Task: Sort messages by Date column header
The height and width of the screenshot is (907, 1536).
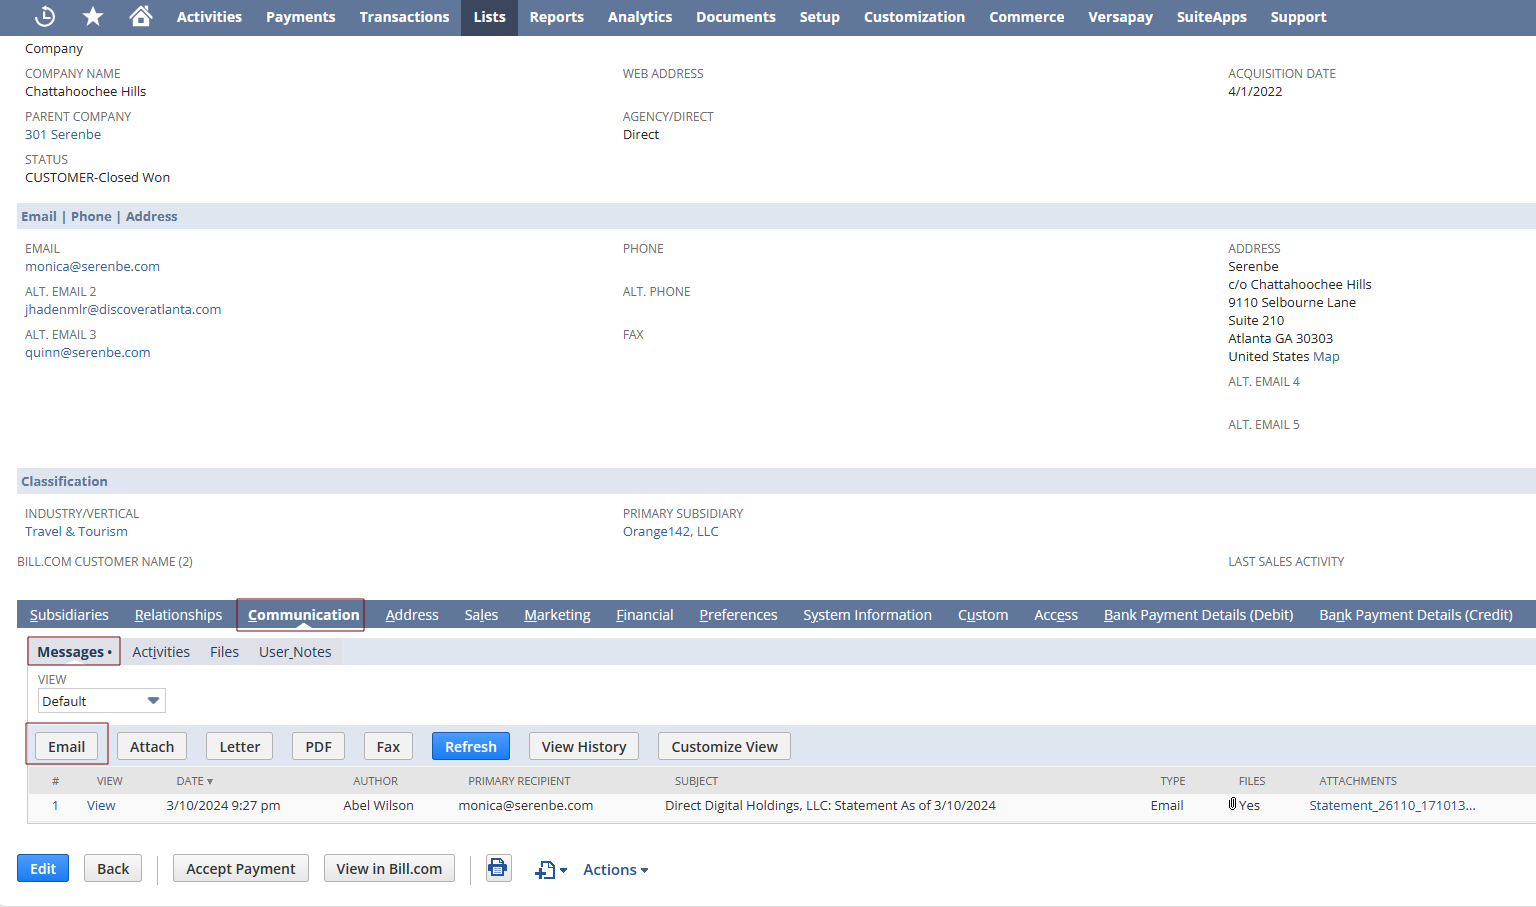Action: point(194,781)
